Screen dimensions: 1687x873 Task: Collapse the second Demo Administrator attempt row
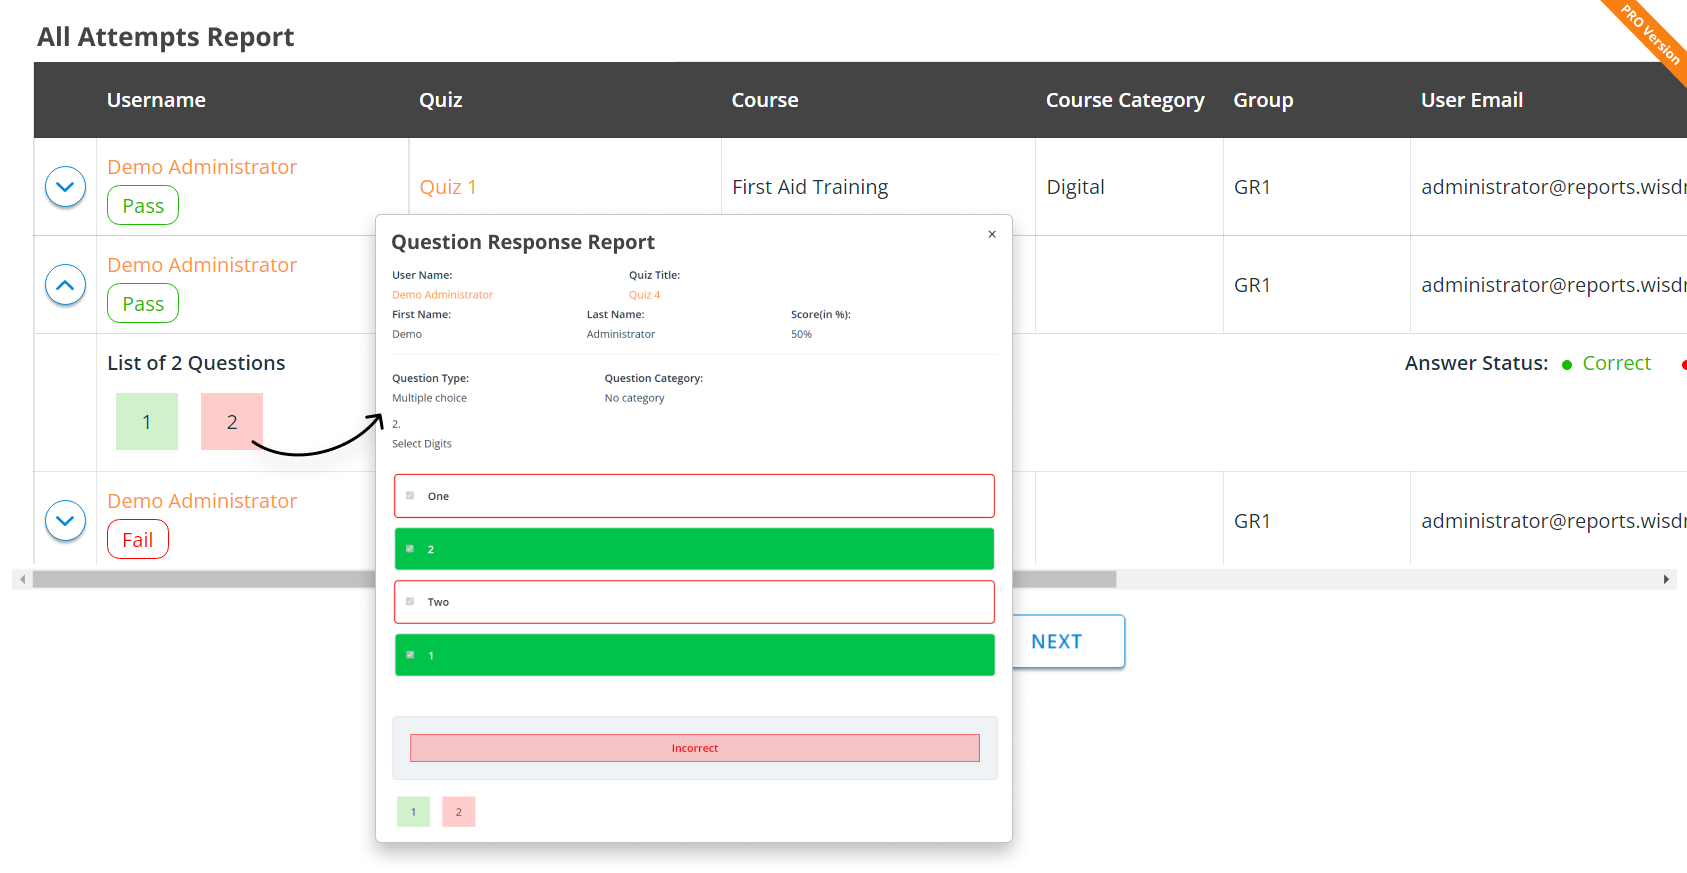tap(65, 285)
